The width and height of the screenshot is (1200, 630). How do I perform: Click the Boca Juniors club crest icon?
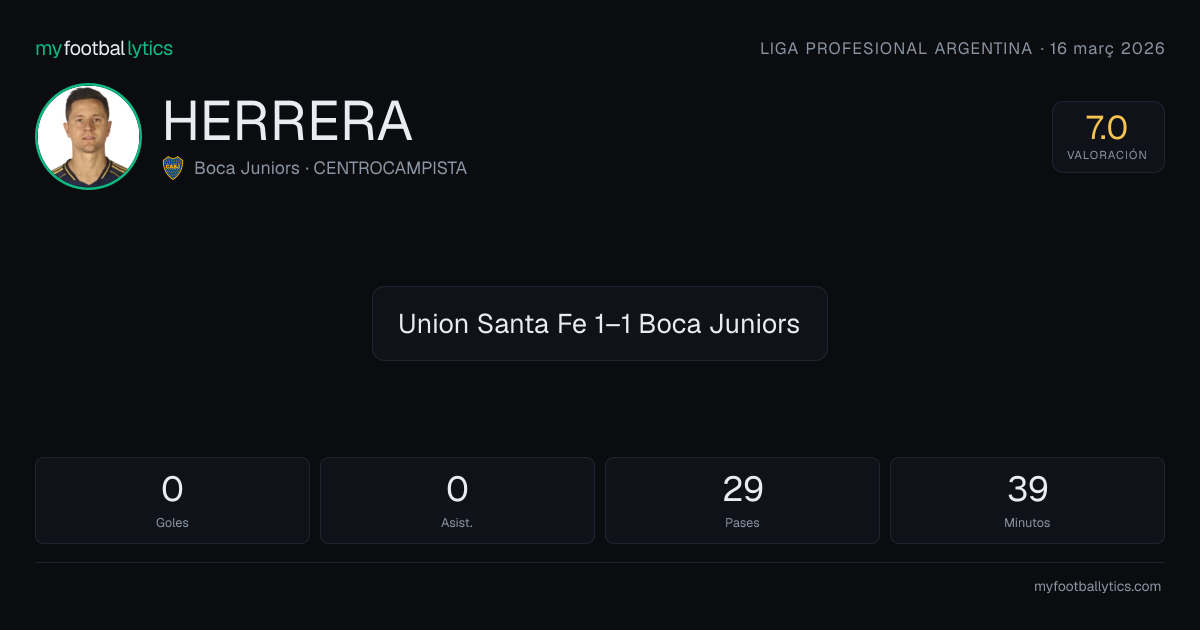(173, 168)
